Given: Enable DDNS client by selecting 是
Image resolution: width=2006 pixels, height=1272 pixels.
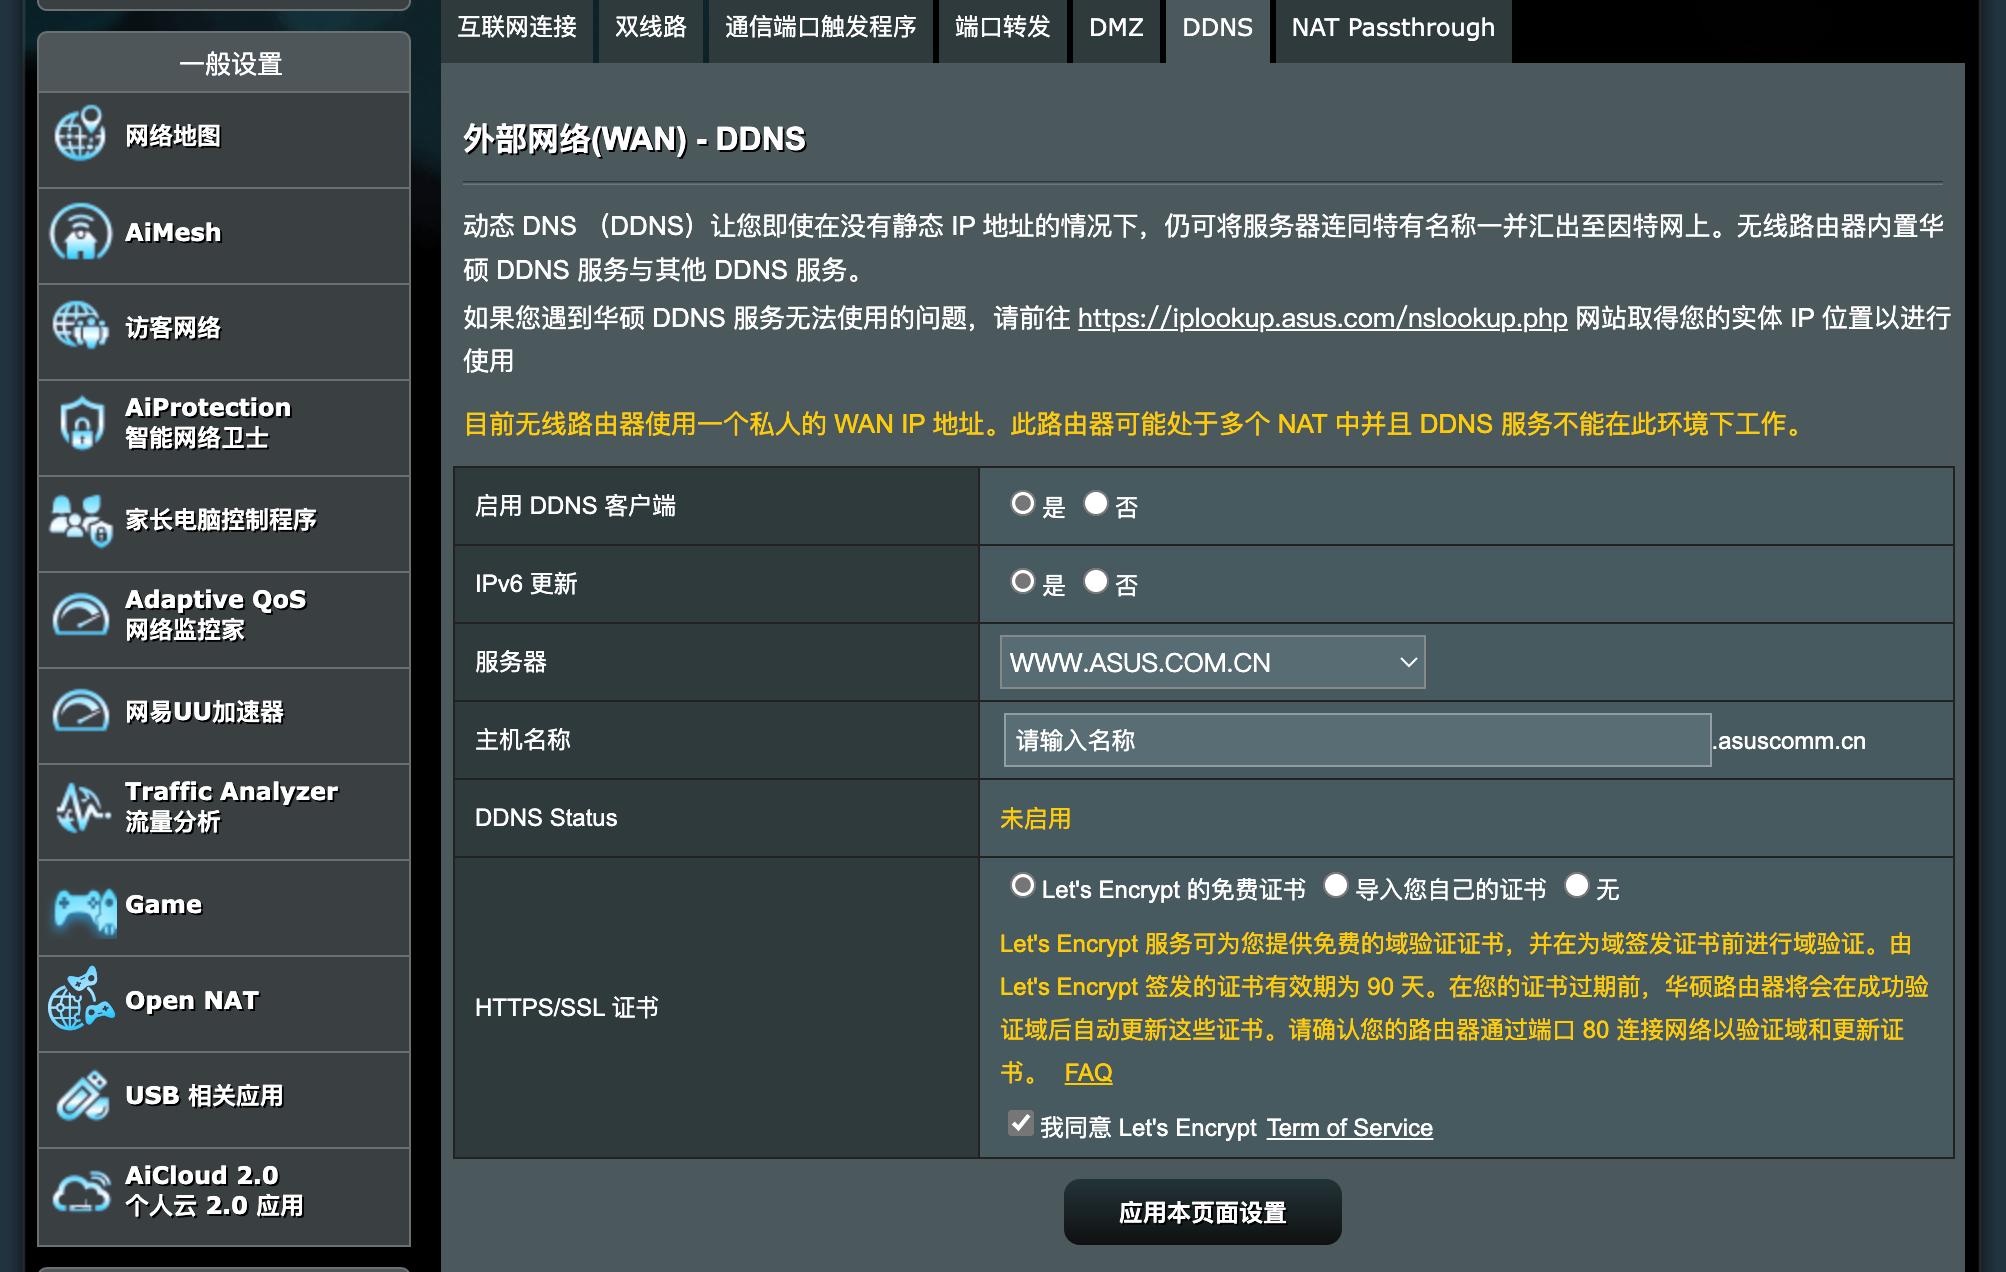Looking at the screenshot, I should (x=1022, y=504).
